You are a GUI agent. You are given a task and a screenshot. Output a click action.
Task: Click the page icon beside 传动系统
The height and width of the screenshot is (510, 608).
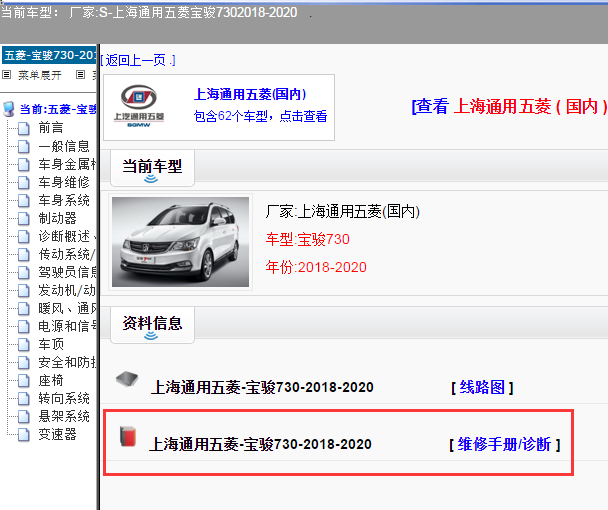point(24,254)
